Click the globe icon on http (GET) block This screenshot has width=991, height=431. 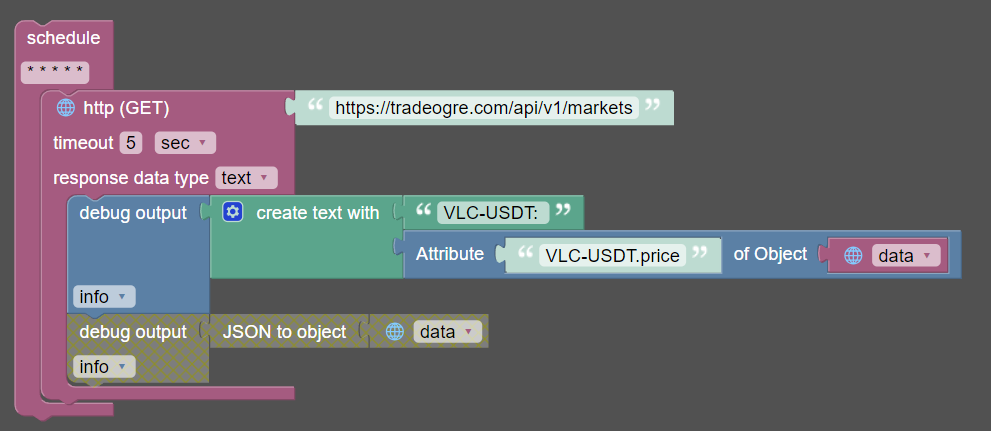[x=66, y=108]
